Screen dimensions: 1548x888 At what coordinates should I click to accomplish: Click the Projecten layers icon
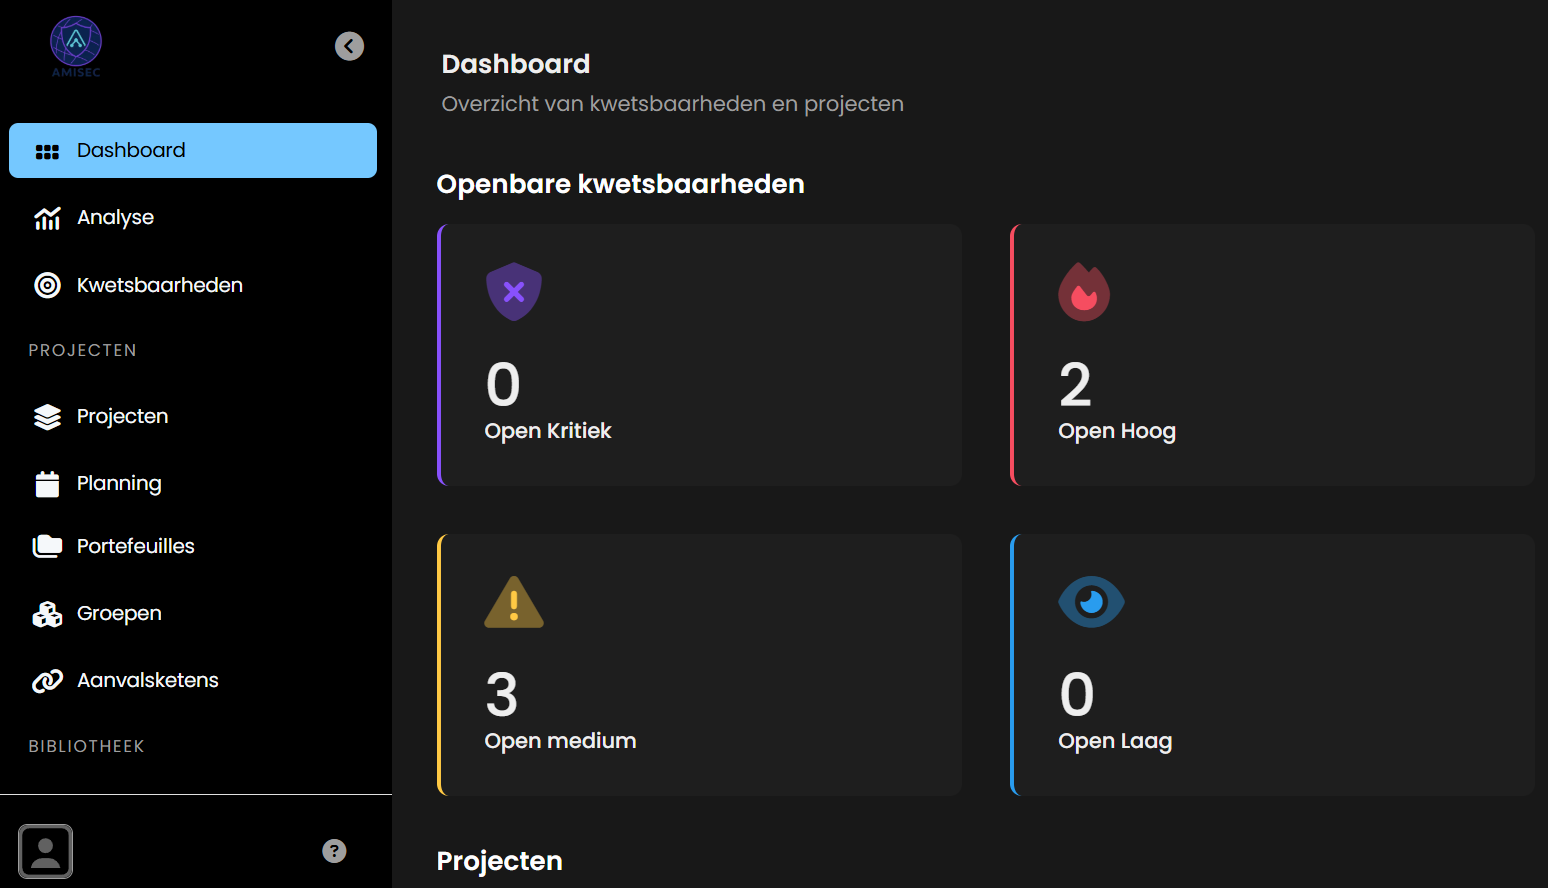(x=47, y=417)
